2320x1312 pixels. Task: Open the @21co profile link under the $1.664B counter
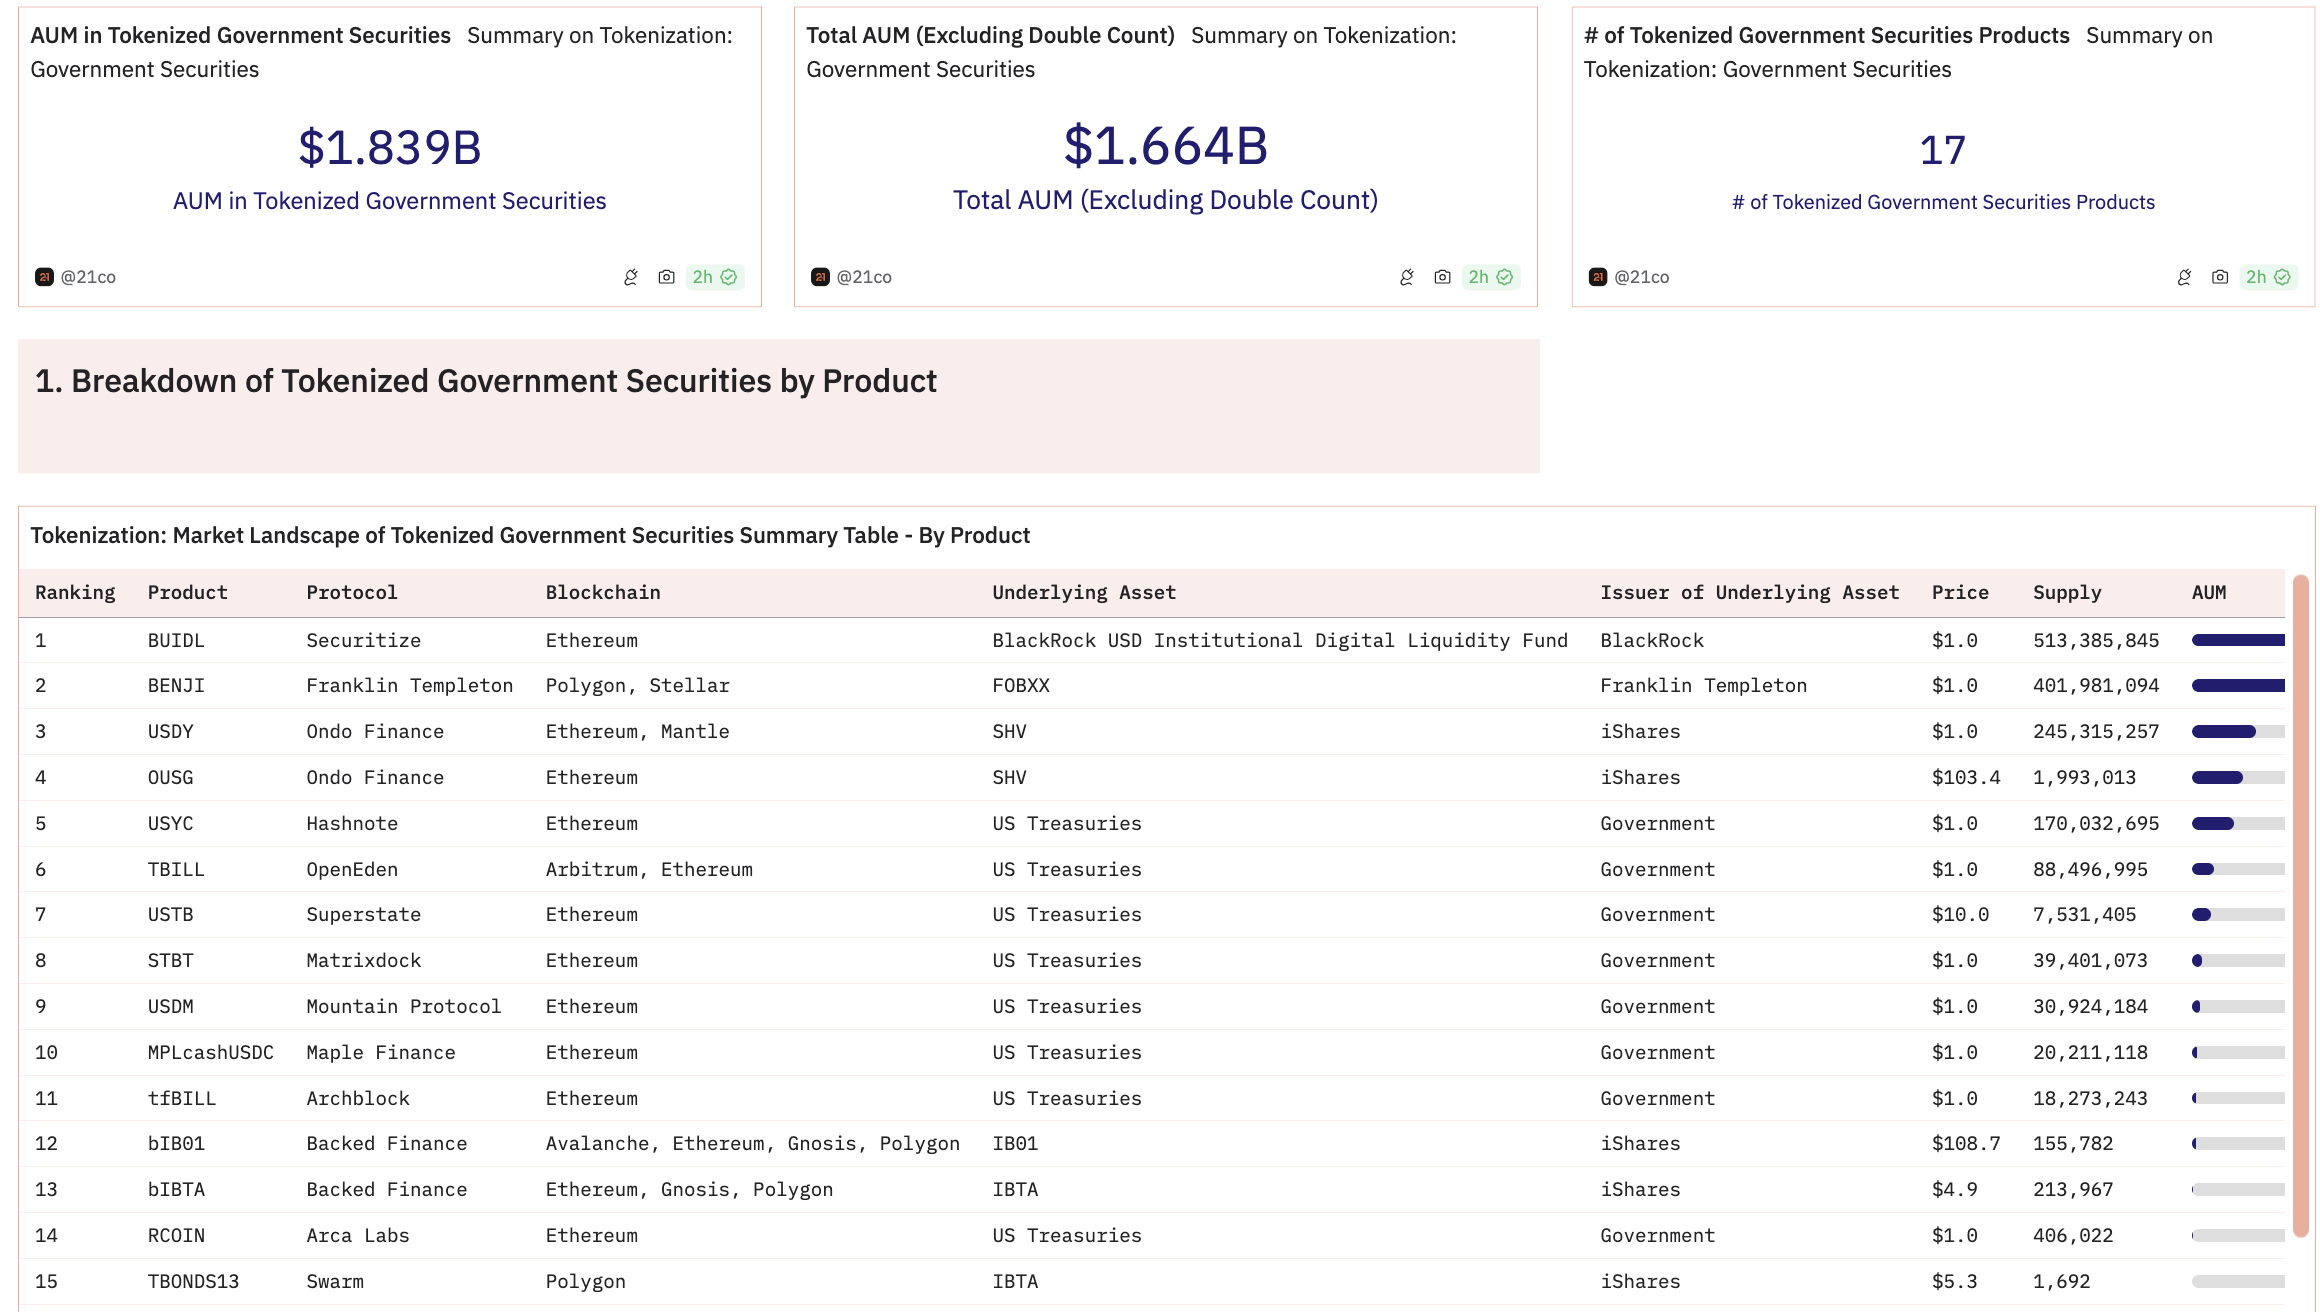click(864, 277)
